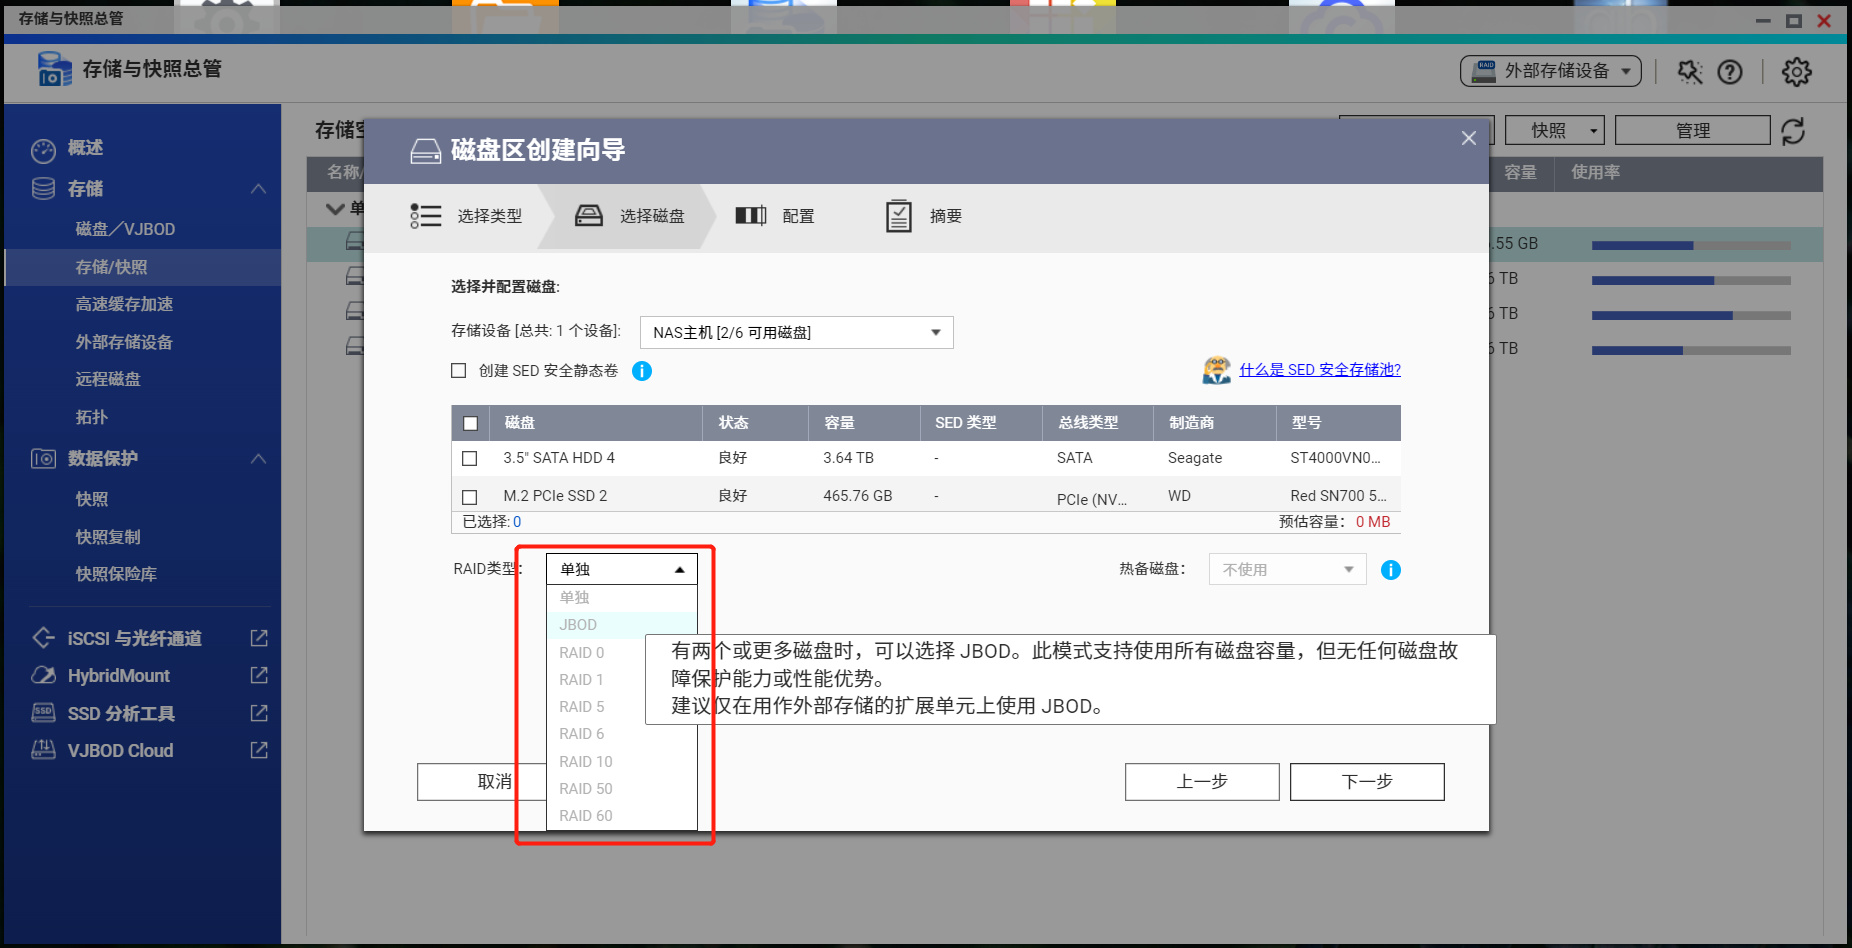The height and width of the screenshot is (948, 1852).
Task: Open the Storage & Snapshots app logo
Action: pos(54,69)
